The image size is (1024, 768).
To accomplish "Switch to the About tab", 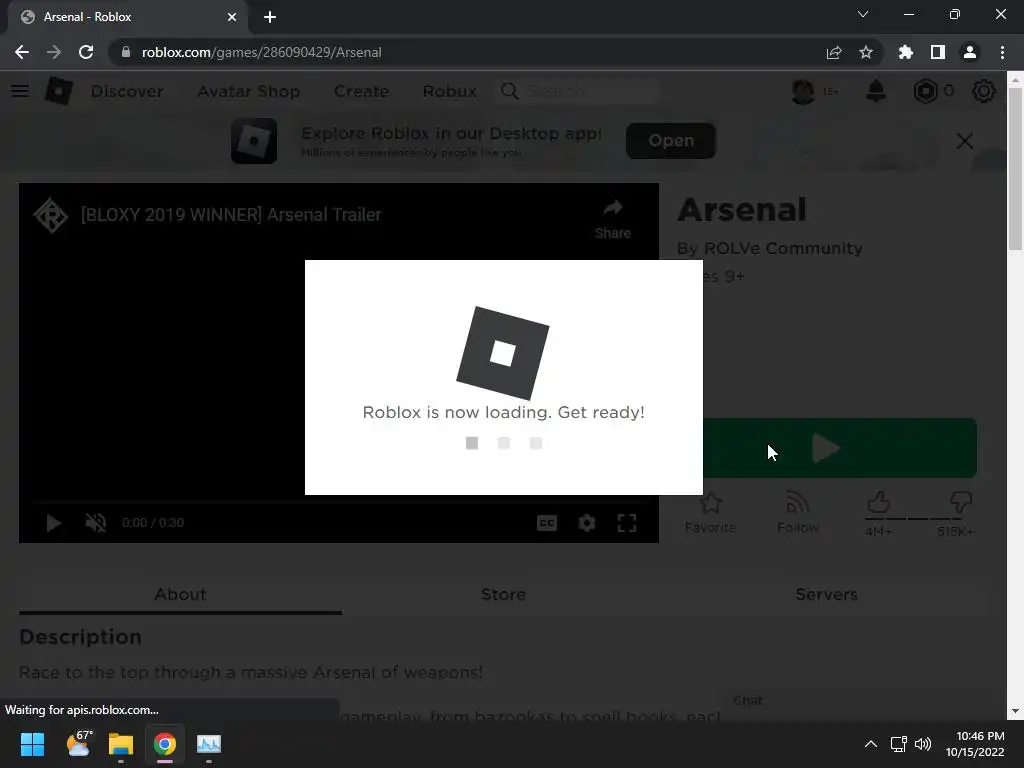I will click(180, 594).
